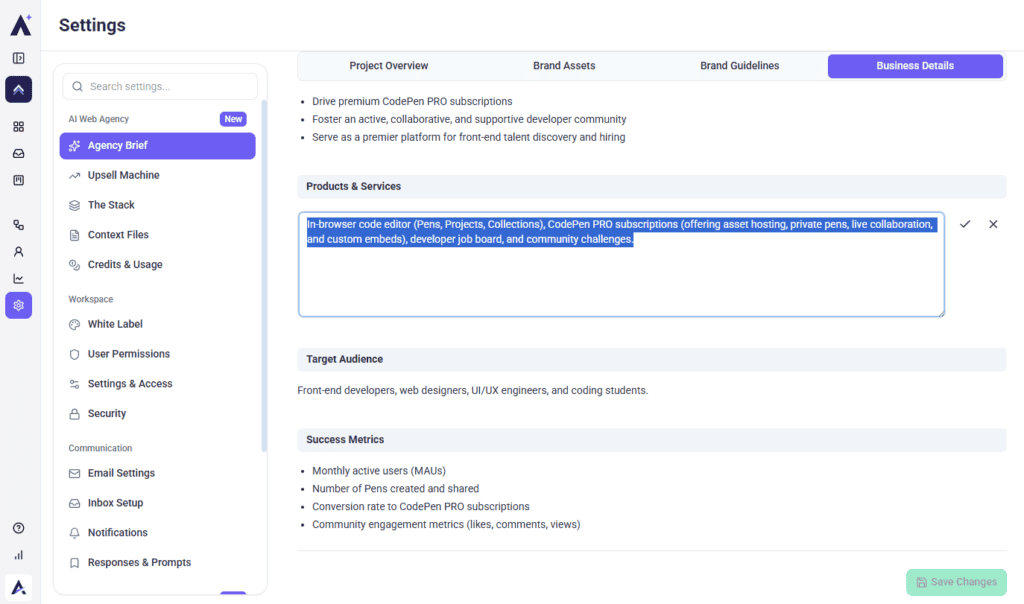Click the Settings page title
The height and width of the screenshot is (604, 1024).
pos(92,25)
